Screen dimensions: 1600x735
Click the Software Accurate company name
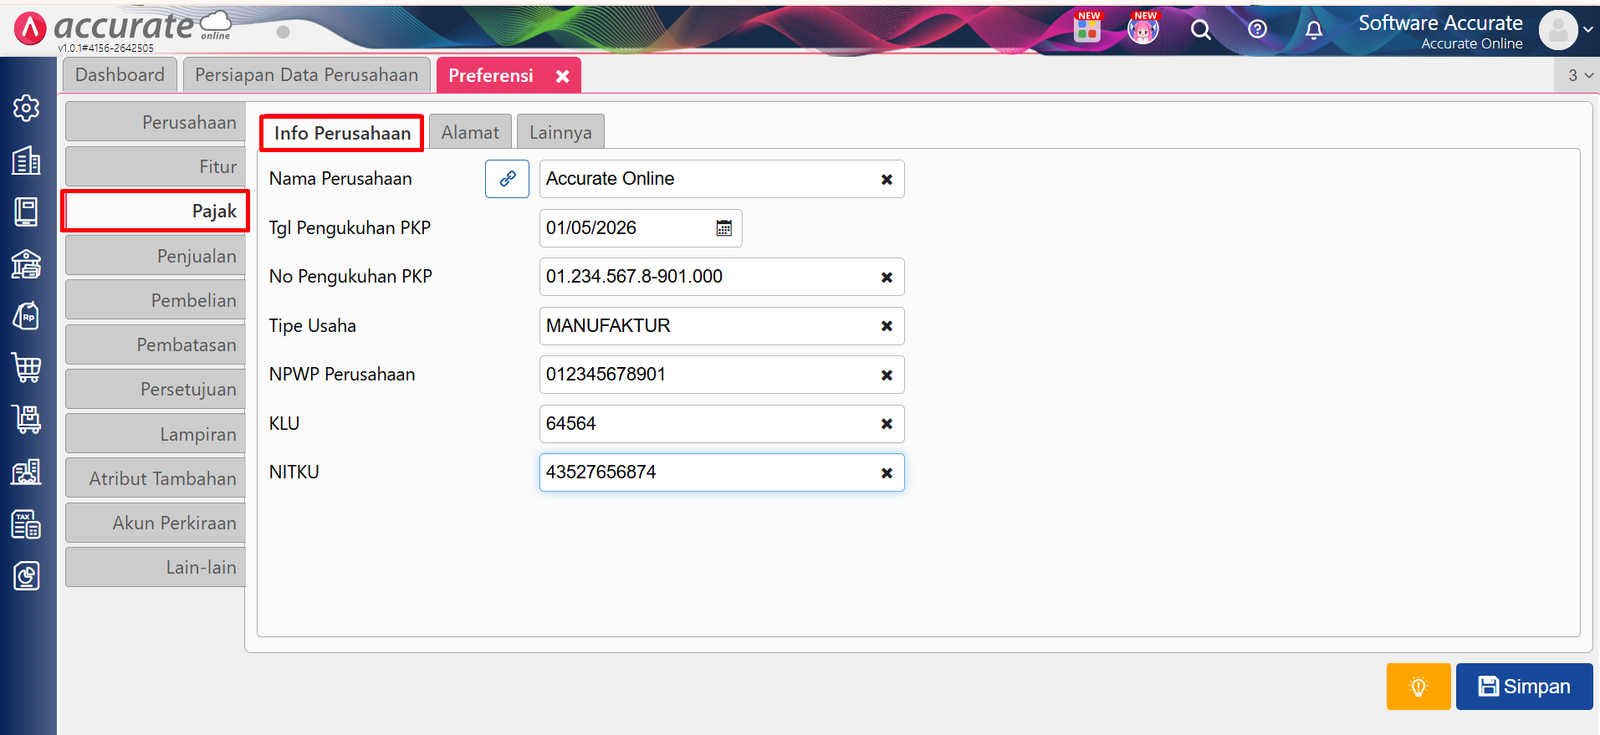tap(1440, 23)
